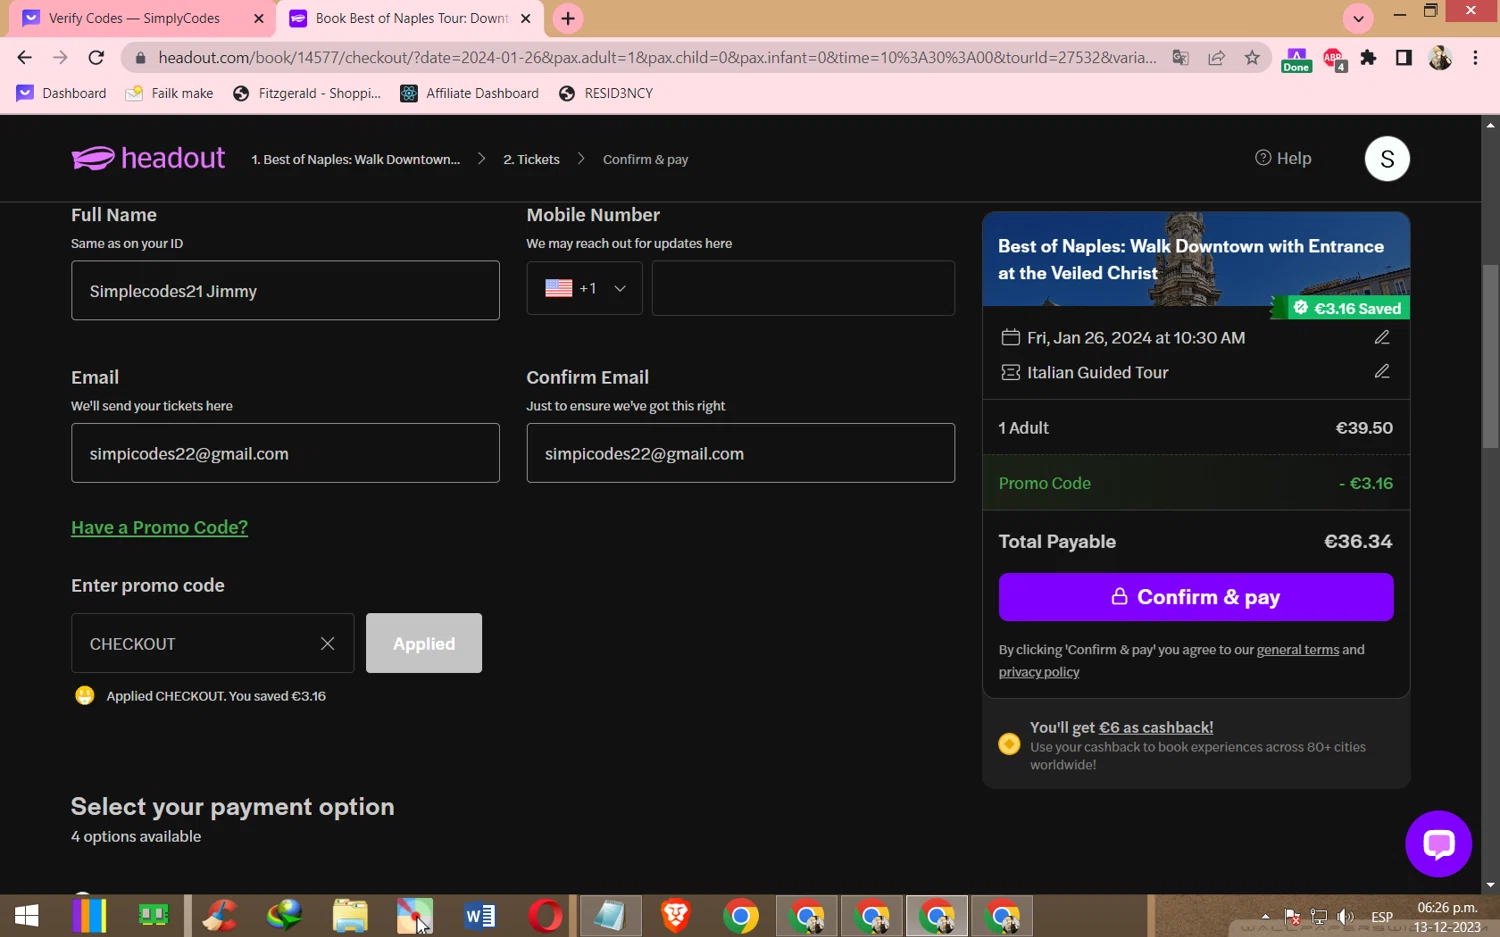Go back to the 2. Tickets step
Viewport: 1500px width, 937px height.
pyautogui.click(x=531, y=159)
